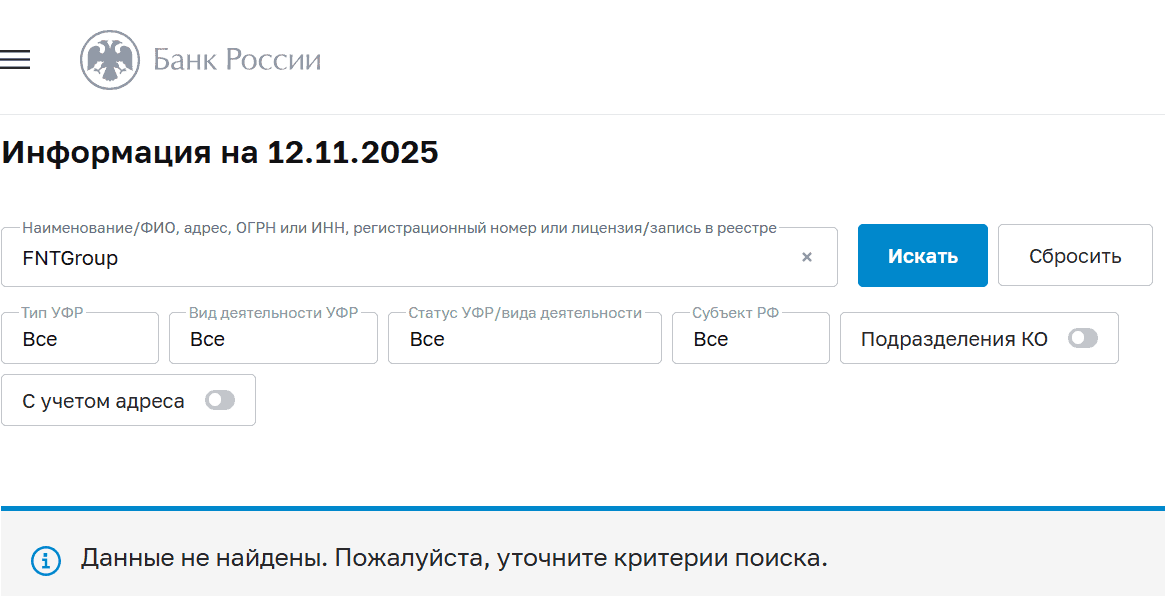The image size is (1165, 596).
Task: Click the search field label about Наименование/ФИО
Action: [399, 227]
